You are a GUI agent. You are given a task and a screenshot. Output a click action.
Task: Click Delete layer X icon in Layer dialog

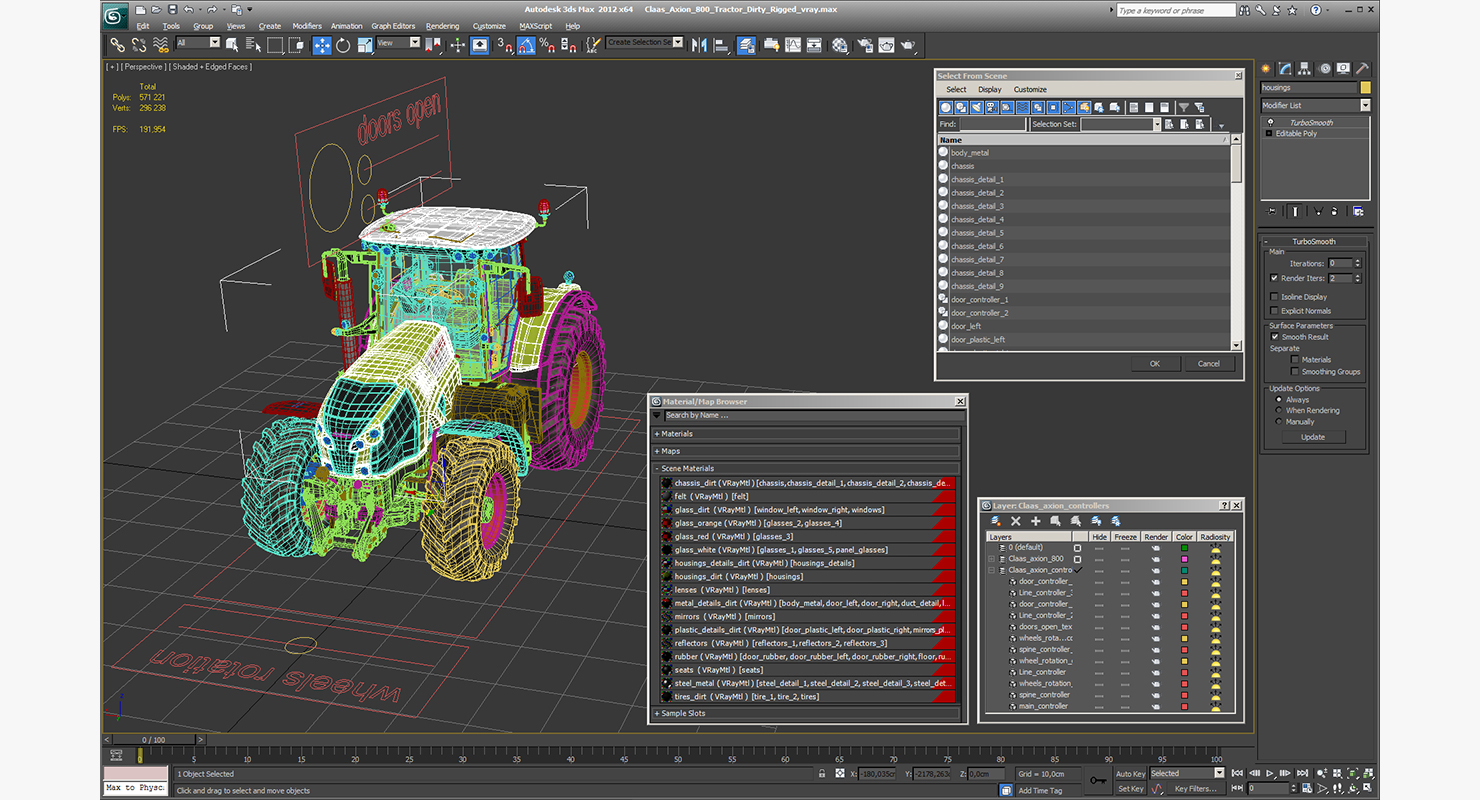click(1016, 521)
